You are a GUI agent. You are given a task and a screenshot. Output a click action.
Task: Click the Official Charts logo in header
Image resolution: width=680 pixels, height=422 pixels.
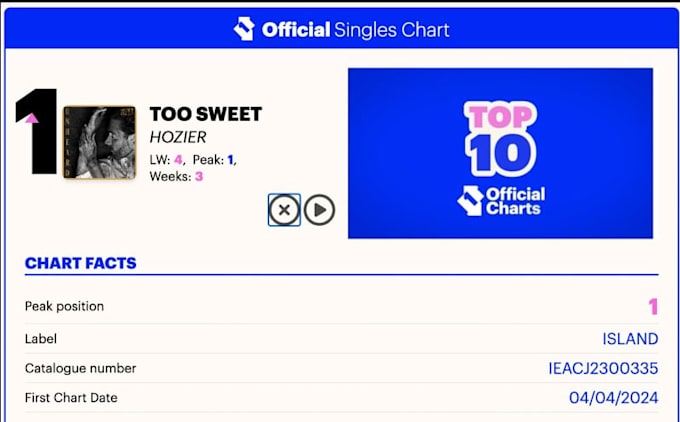tap(244, 29)
